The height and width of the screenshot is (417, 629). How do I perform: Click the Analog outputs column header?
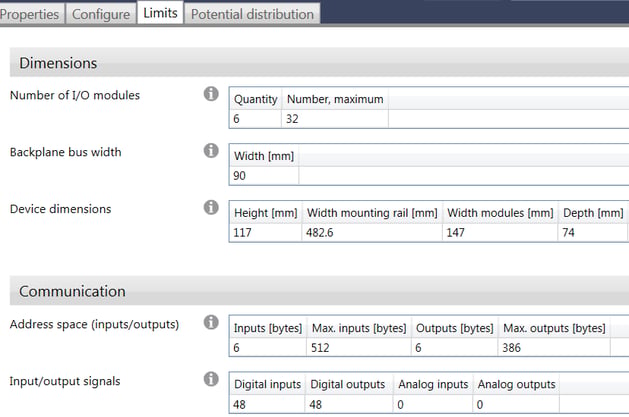tap(516, 384)
